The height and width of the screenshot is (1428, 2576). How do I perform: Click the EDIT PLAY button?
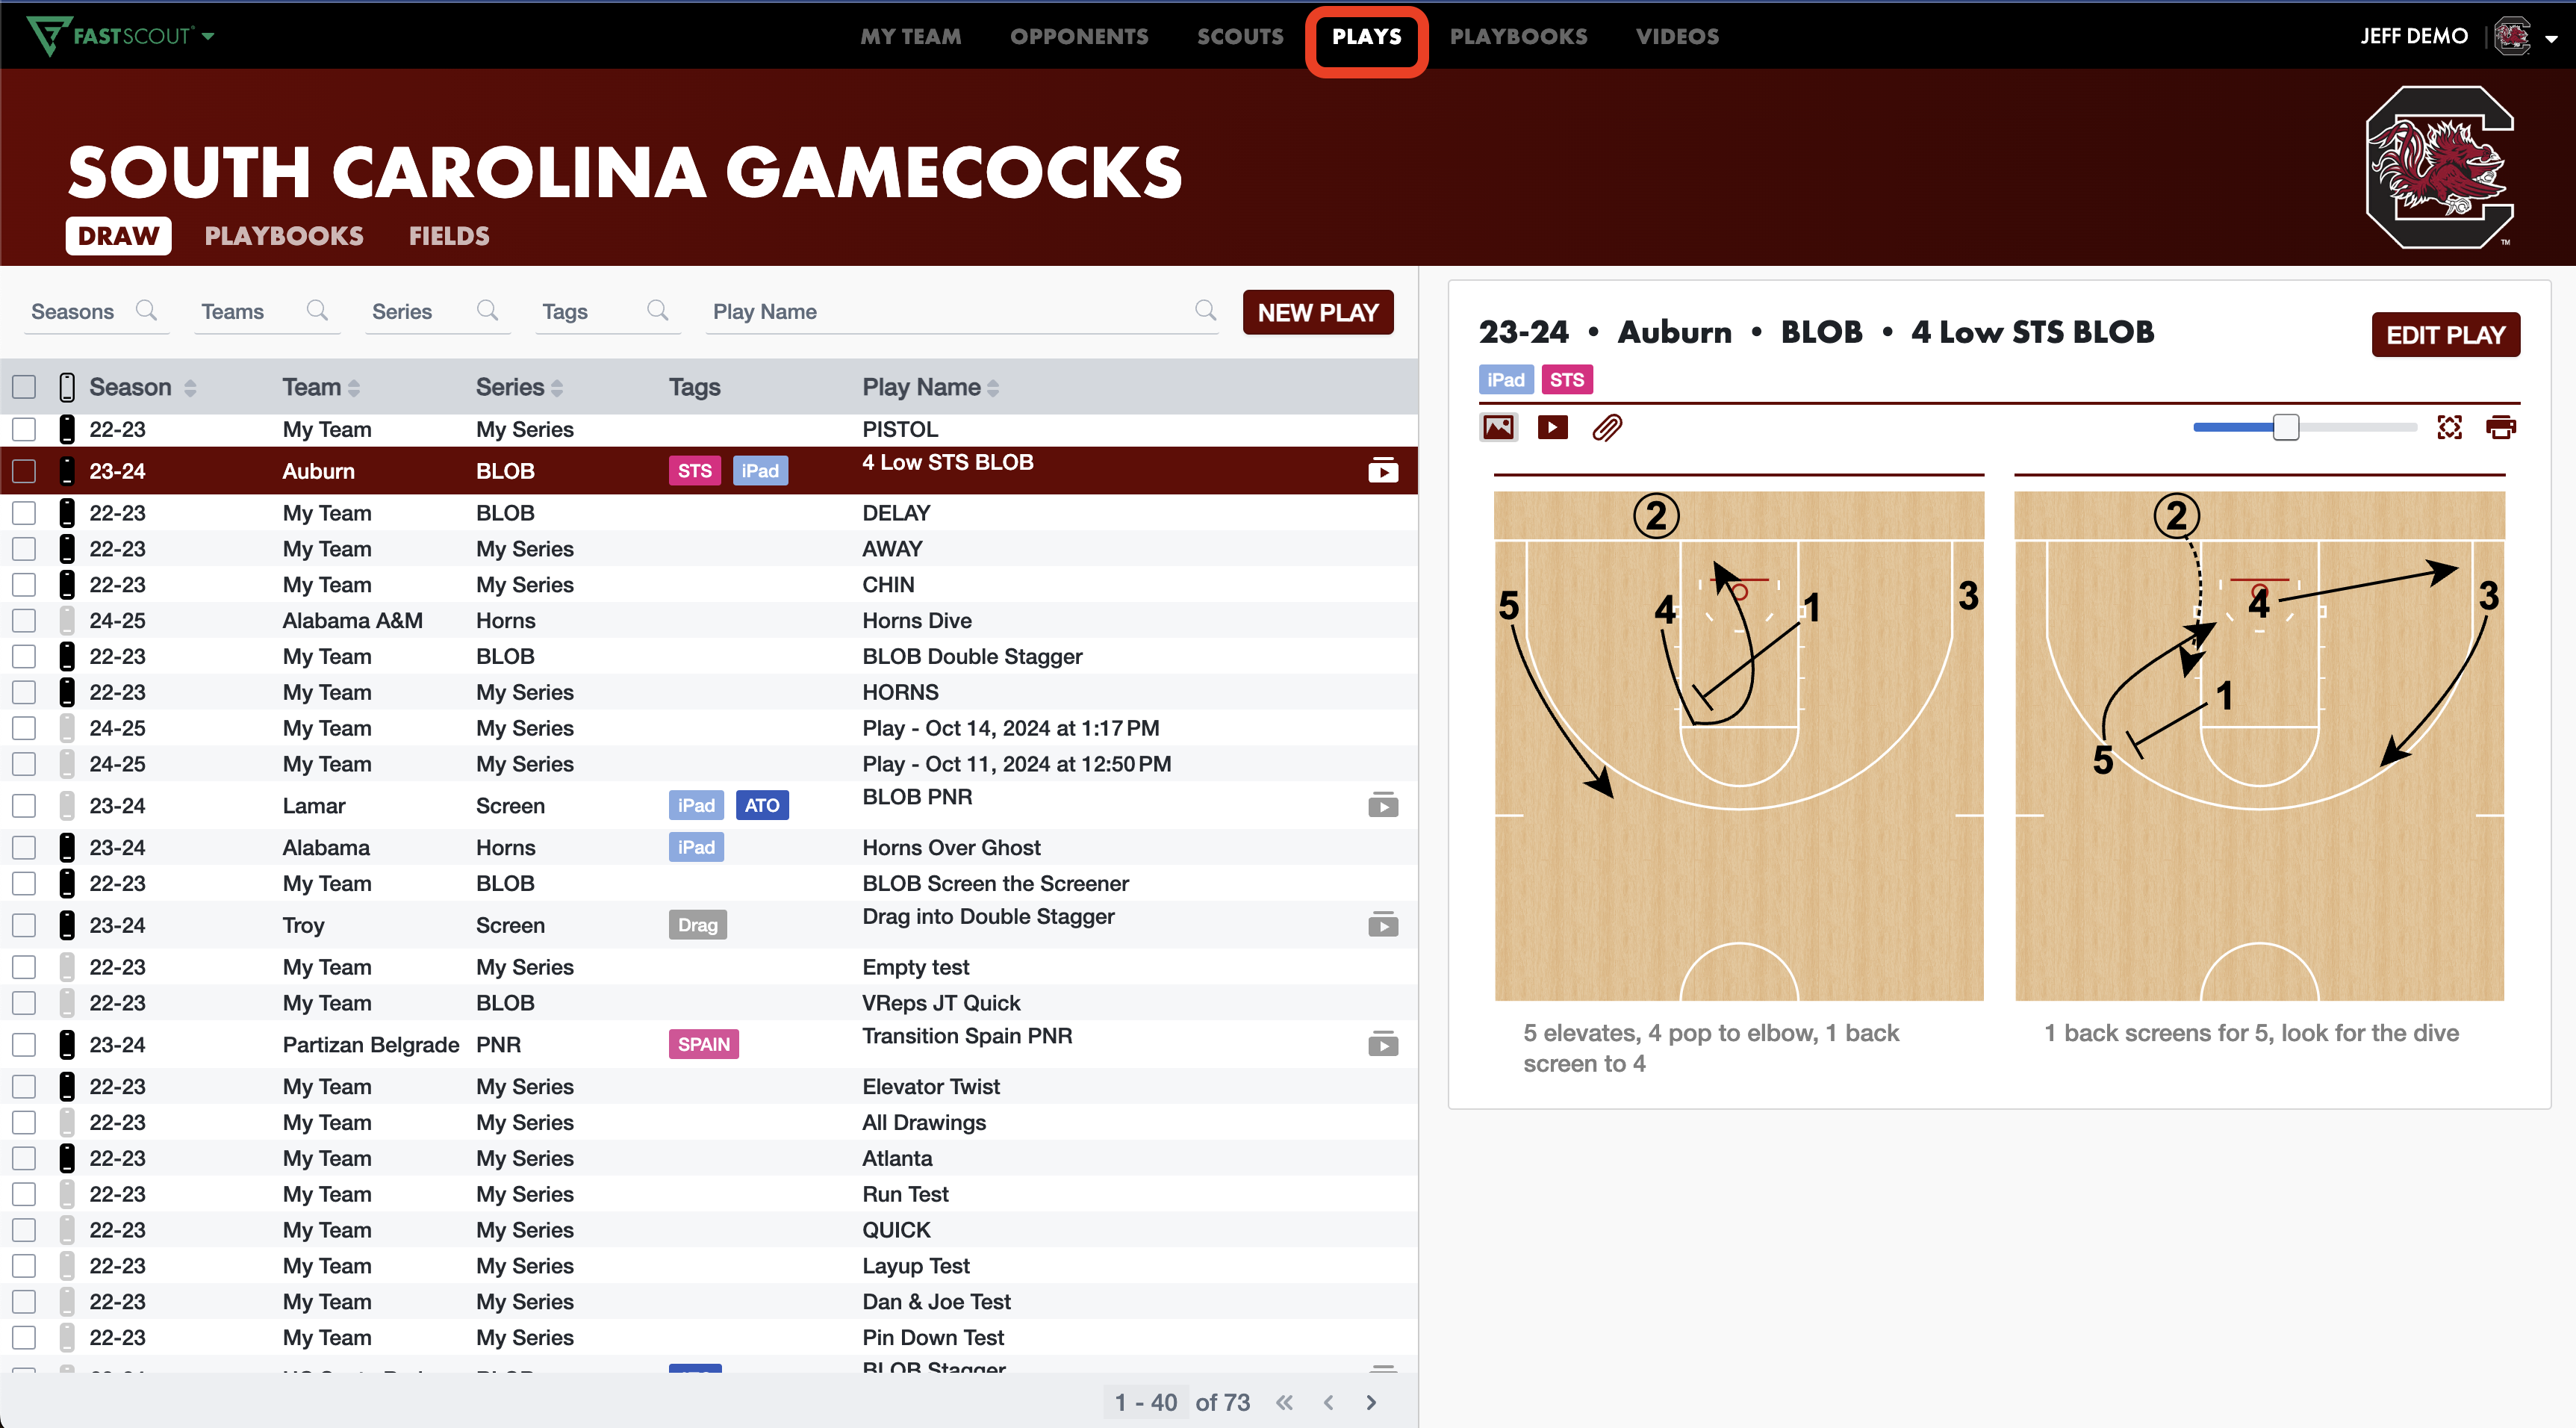[2445, 335]
